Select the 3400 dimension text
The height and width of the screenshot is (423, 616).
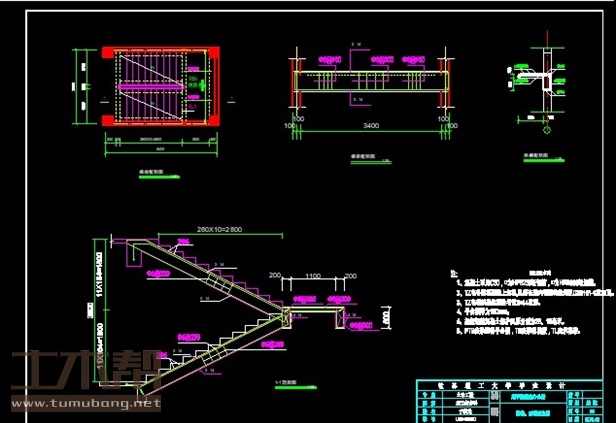(x=370, y=127)
